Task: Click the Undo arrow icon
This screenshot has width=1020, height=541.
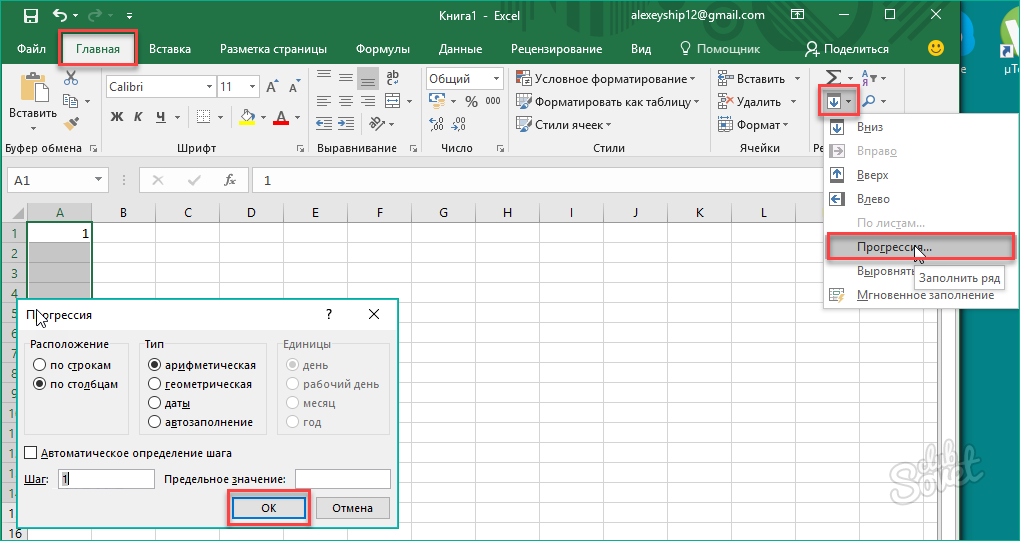Action: 60,16
